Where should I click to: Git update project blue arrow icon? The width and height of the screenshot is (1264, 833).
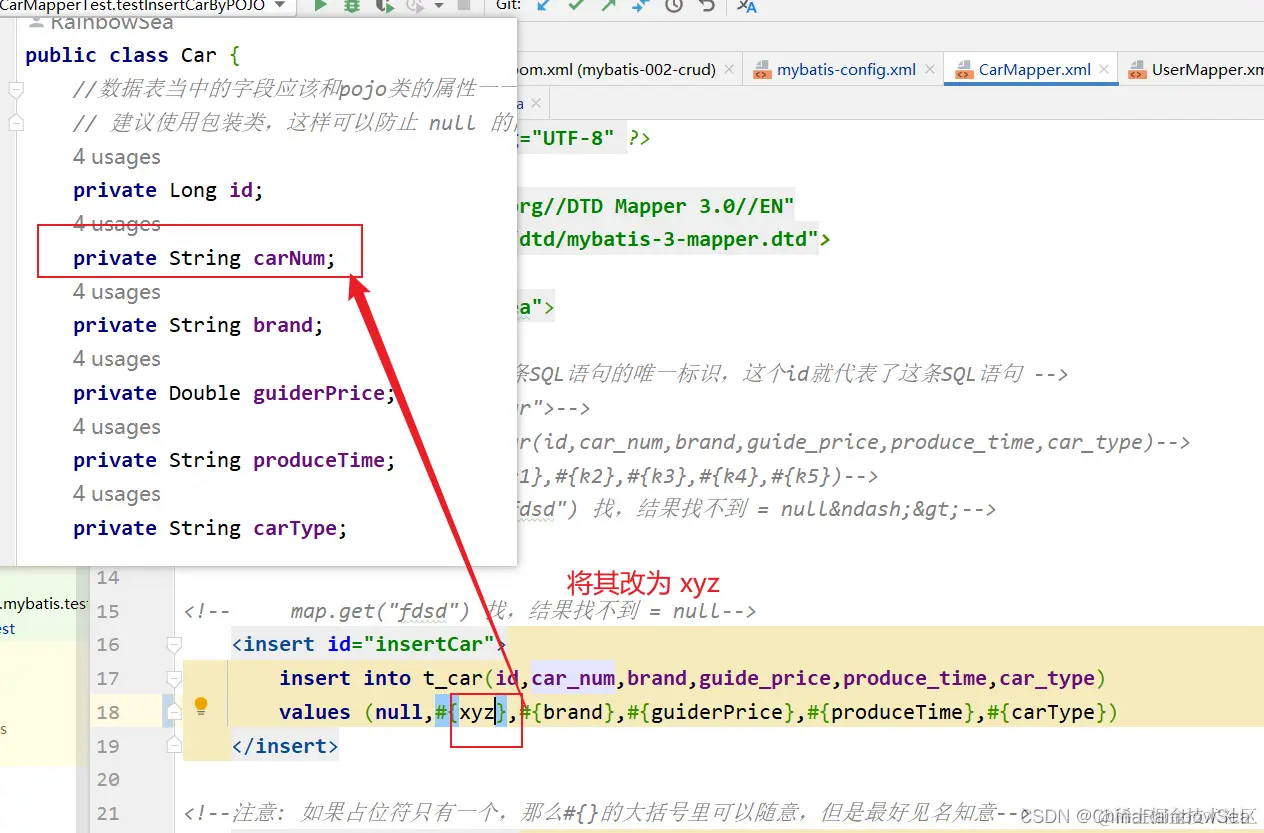coord(543,6)
